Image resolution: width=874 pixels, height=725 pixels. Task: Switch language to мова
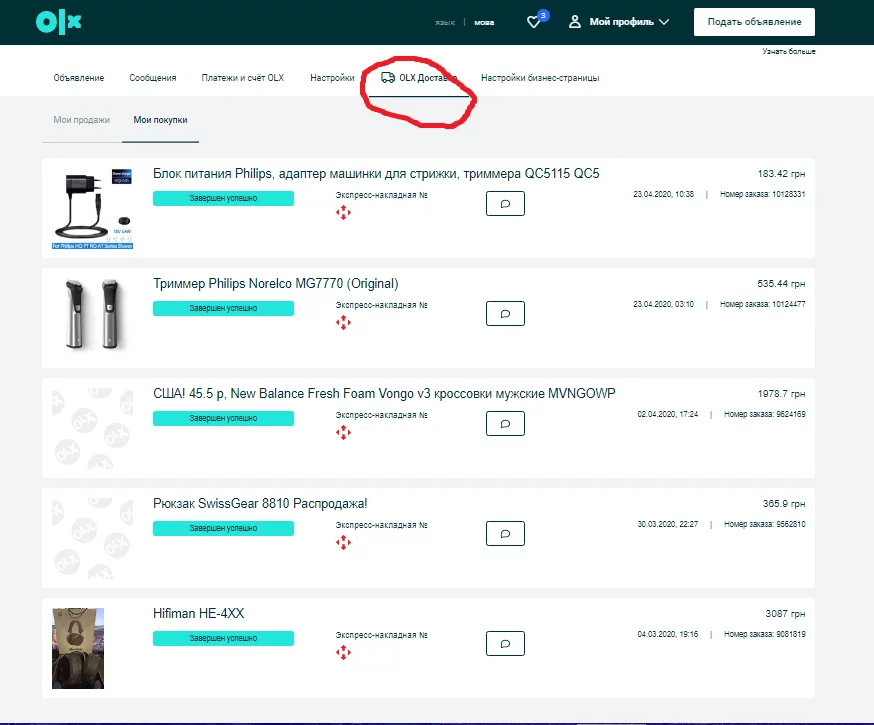(484, 22)
